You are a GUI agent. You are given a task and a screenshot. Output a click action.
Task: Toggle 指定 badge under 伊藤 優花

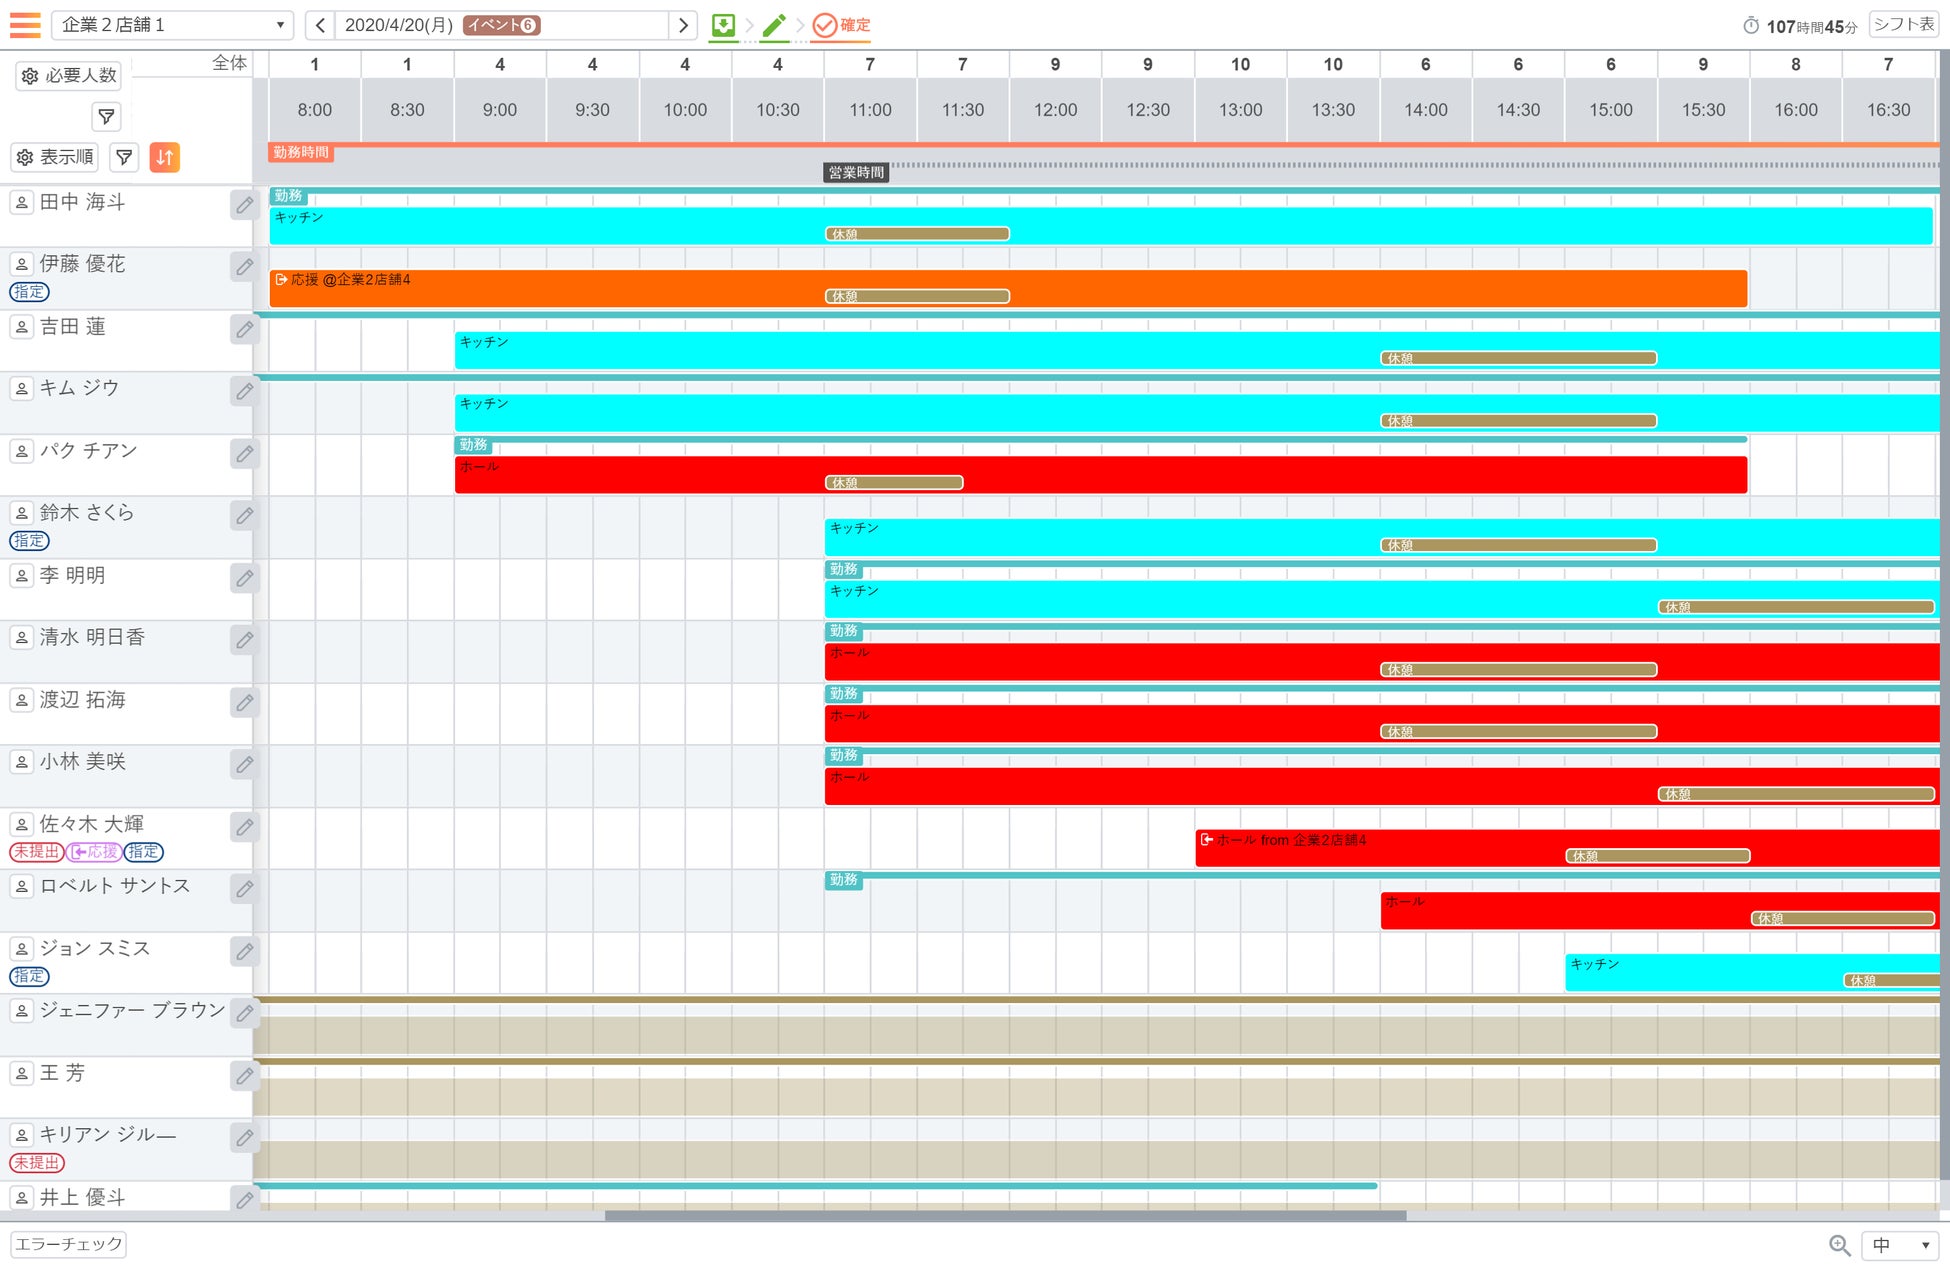(29, 292)
